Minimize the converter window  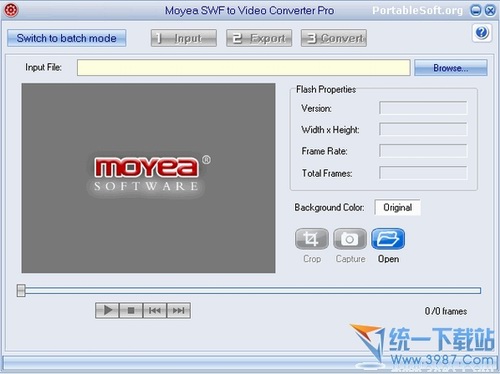click(476, 11)
